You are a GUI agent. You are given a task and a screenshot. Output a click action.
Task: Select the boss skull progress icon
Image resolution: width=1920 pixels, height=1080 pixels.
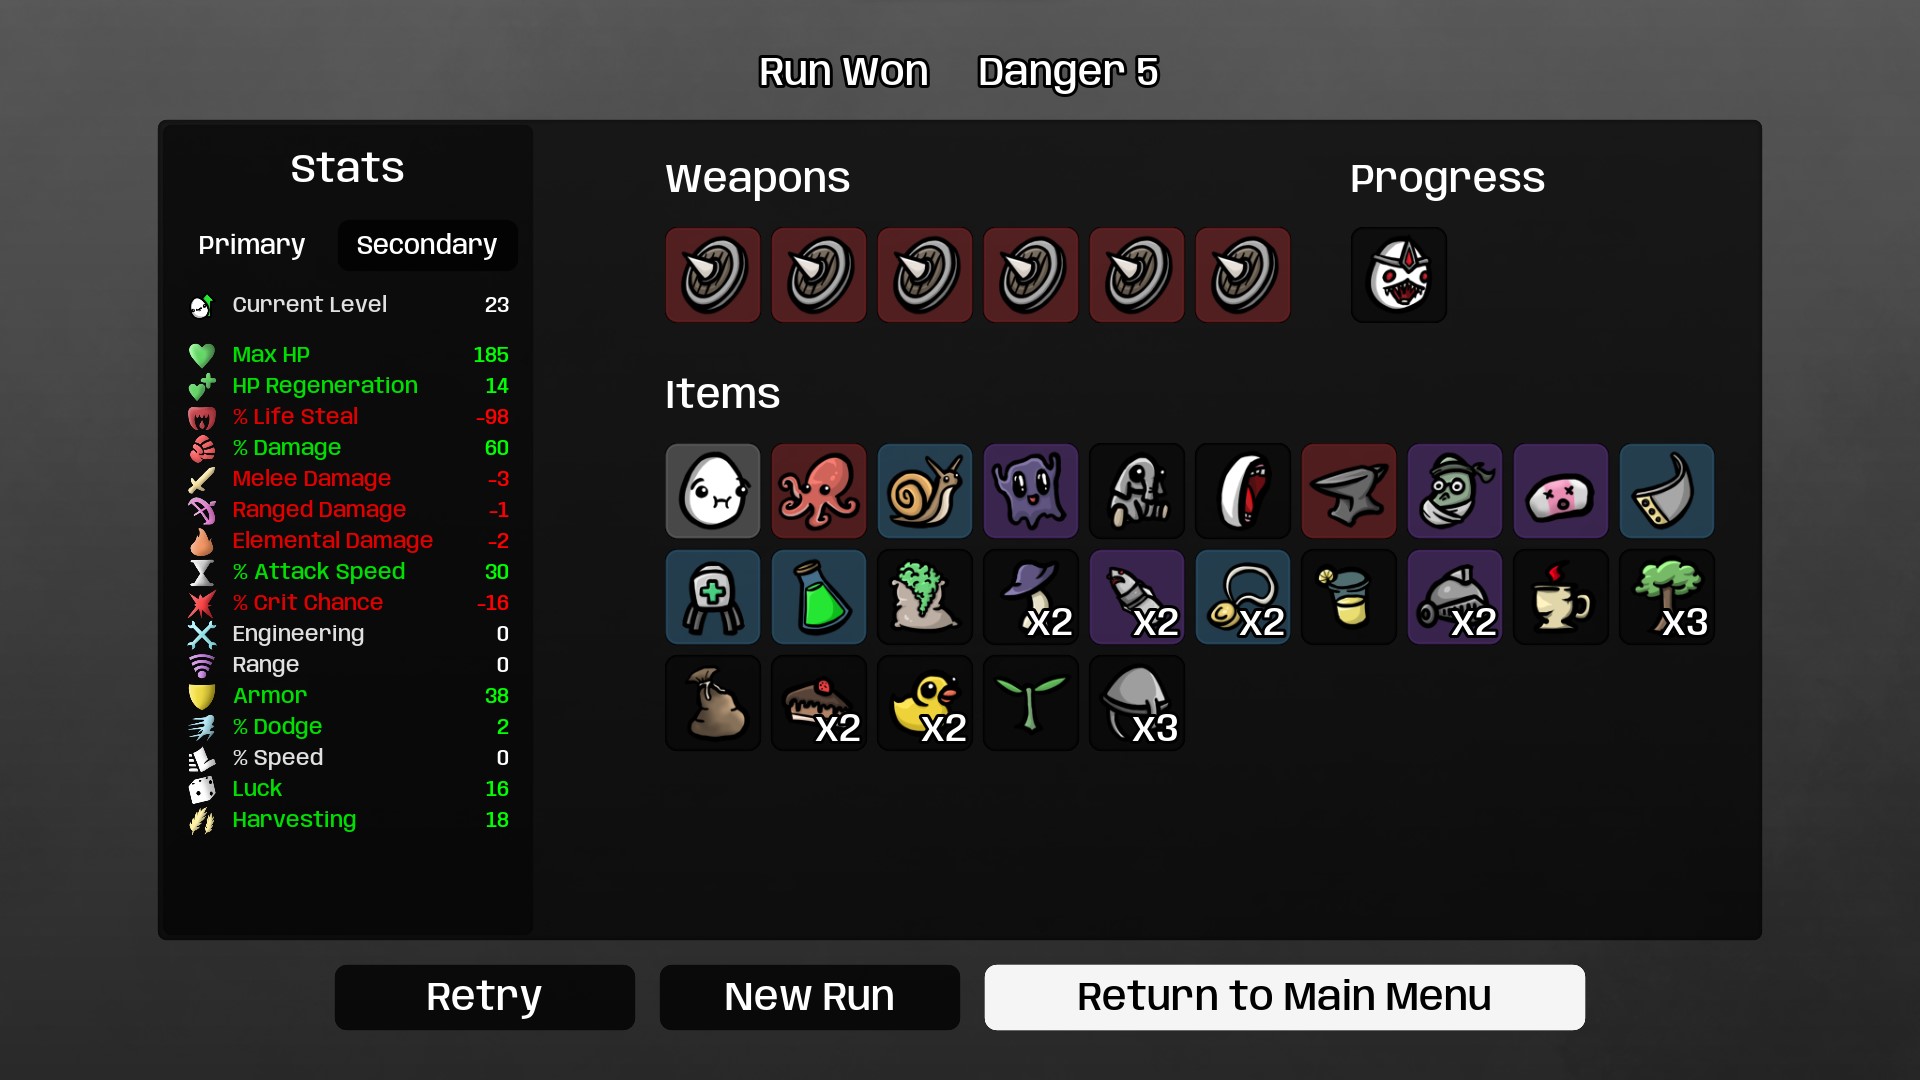click(1399, 275)
